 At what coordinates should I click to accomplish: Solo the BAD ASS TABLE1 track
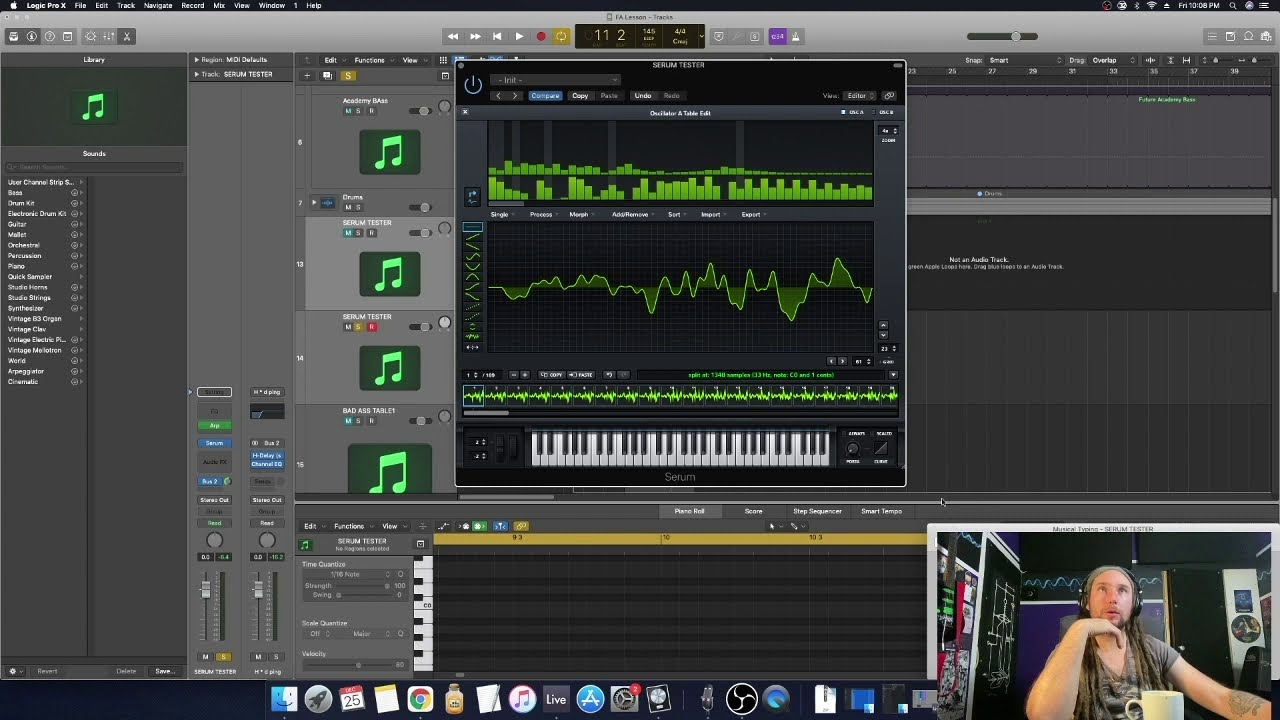(x=359, y=421)
